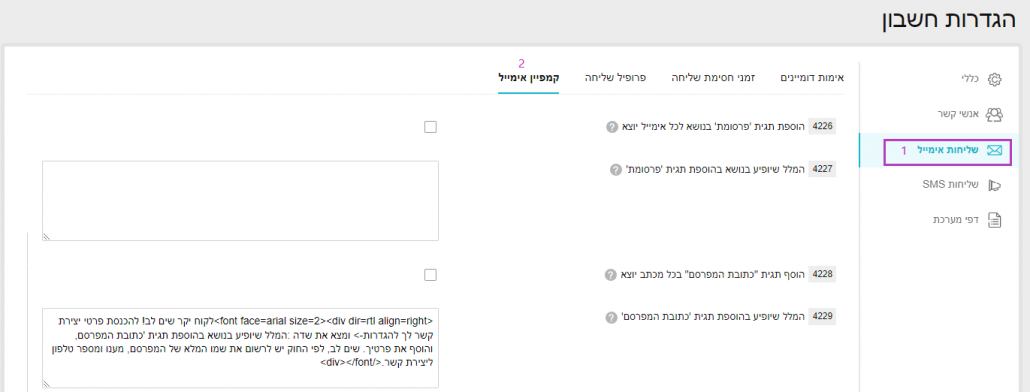Viewport: 1030px width, 392px height.
Task: Open help icon for setting 4228
Action: [610, 274]
